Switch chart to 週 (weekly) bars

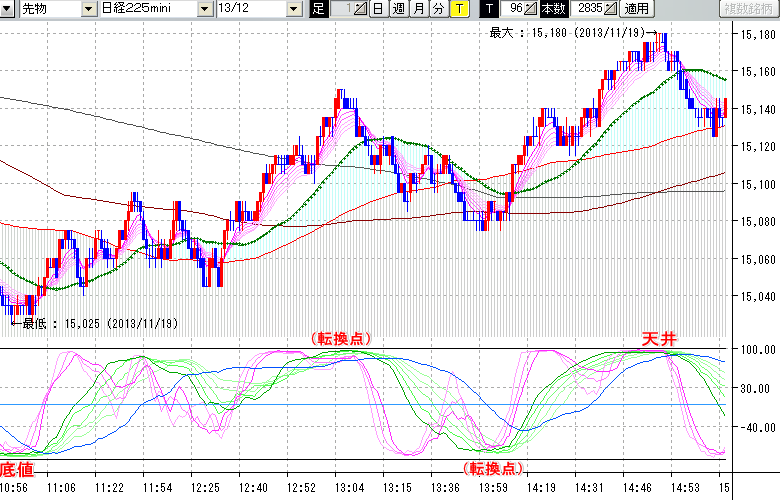398,9
